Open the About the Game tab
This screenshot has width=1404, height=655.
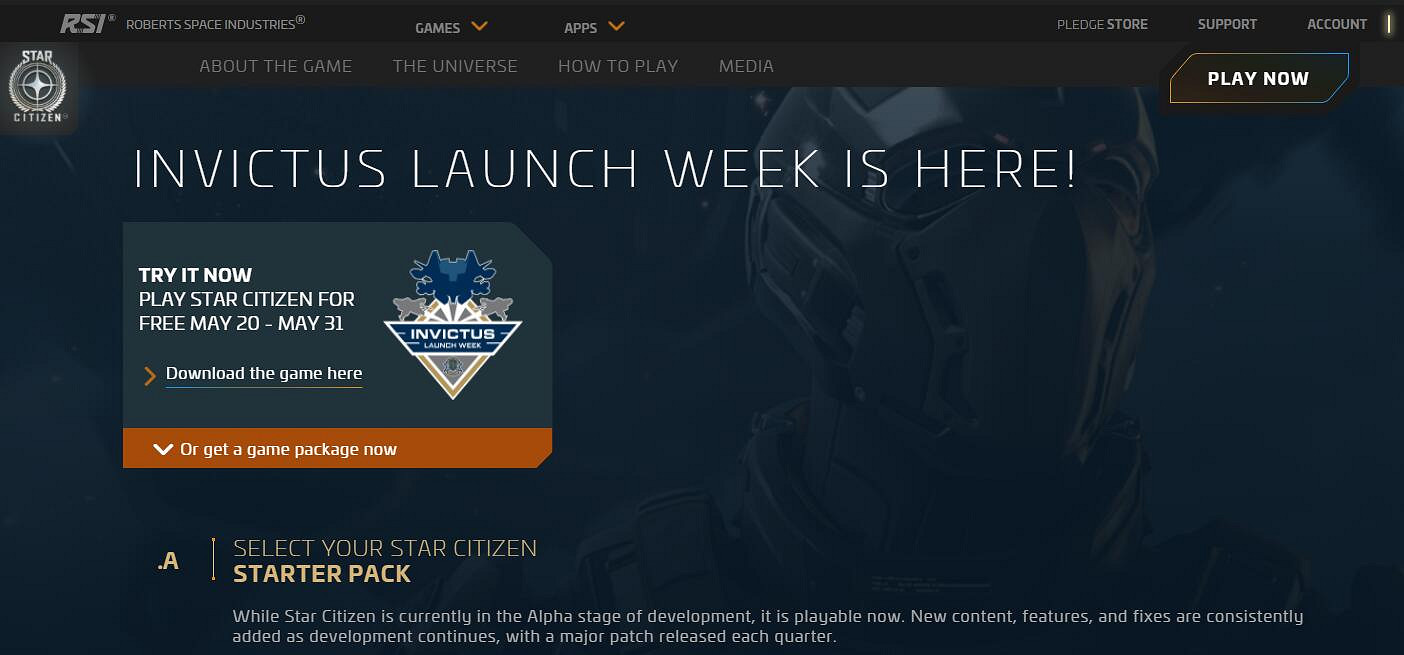[276, 66]
